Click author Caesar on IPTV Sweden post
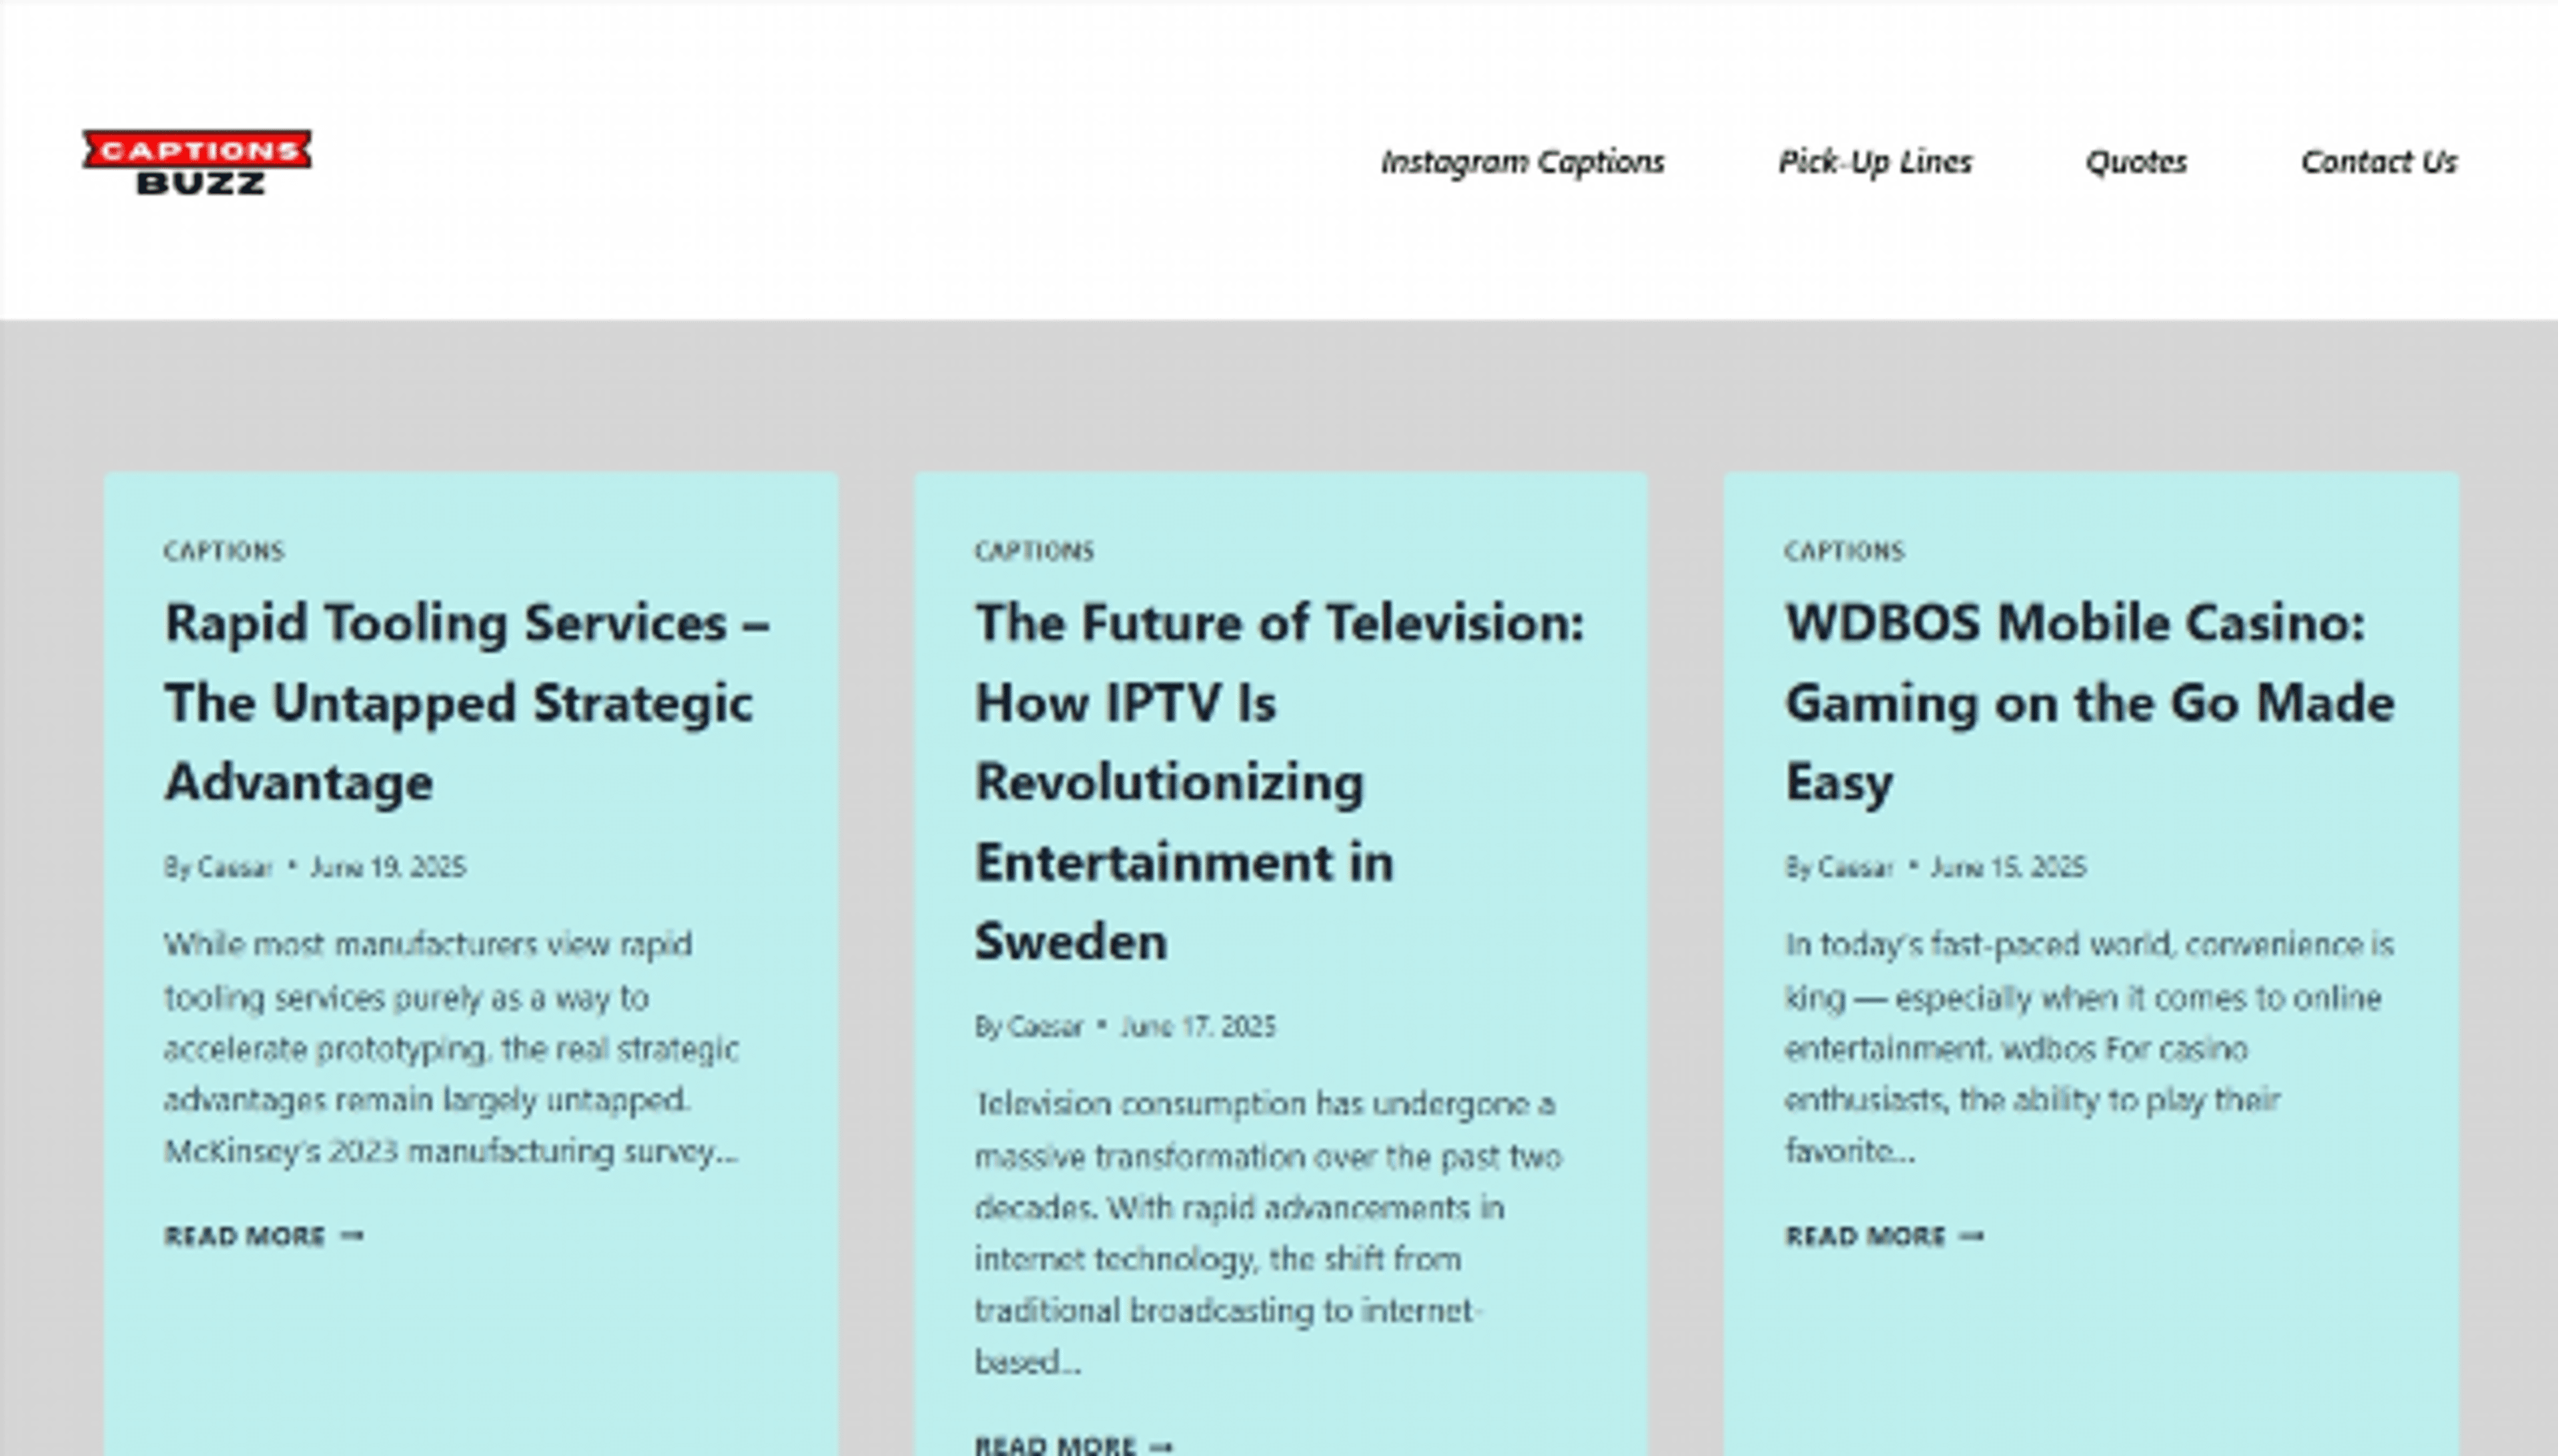The height and width of the screenshot is (1456, 2558). coord(1045,1027)
